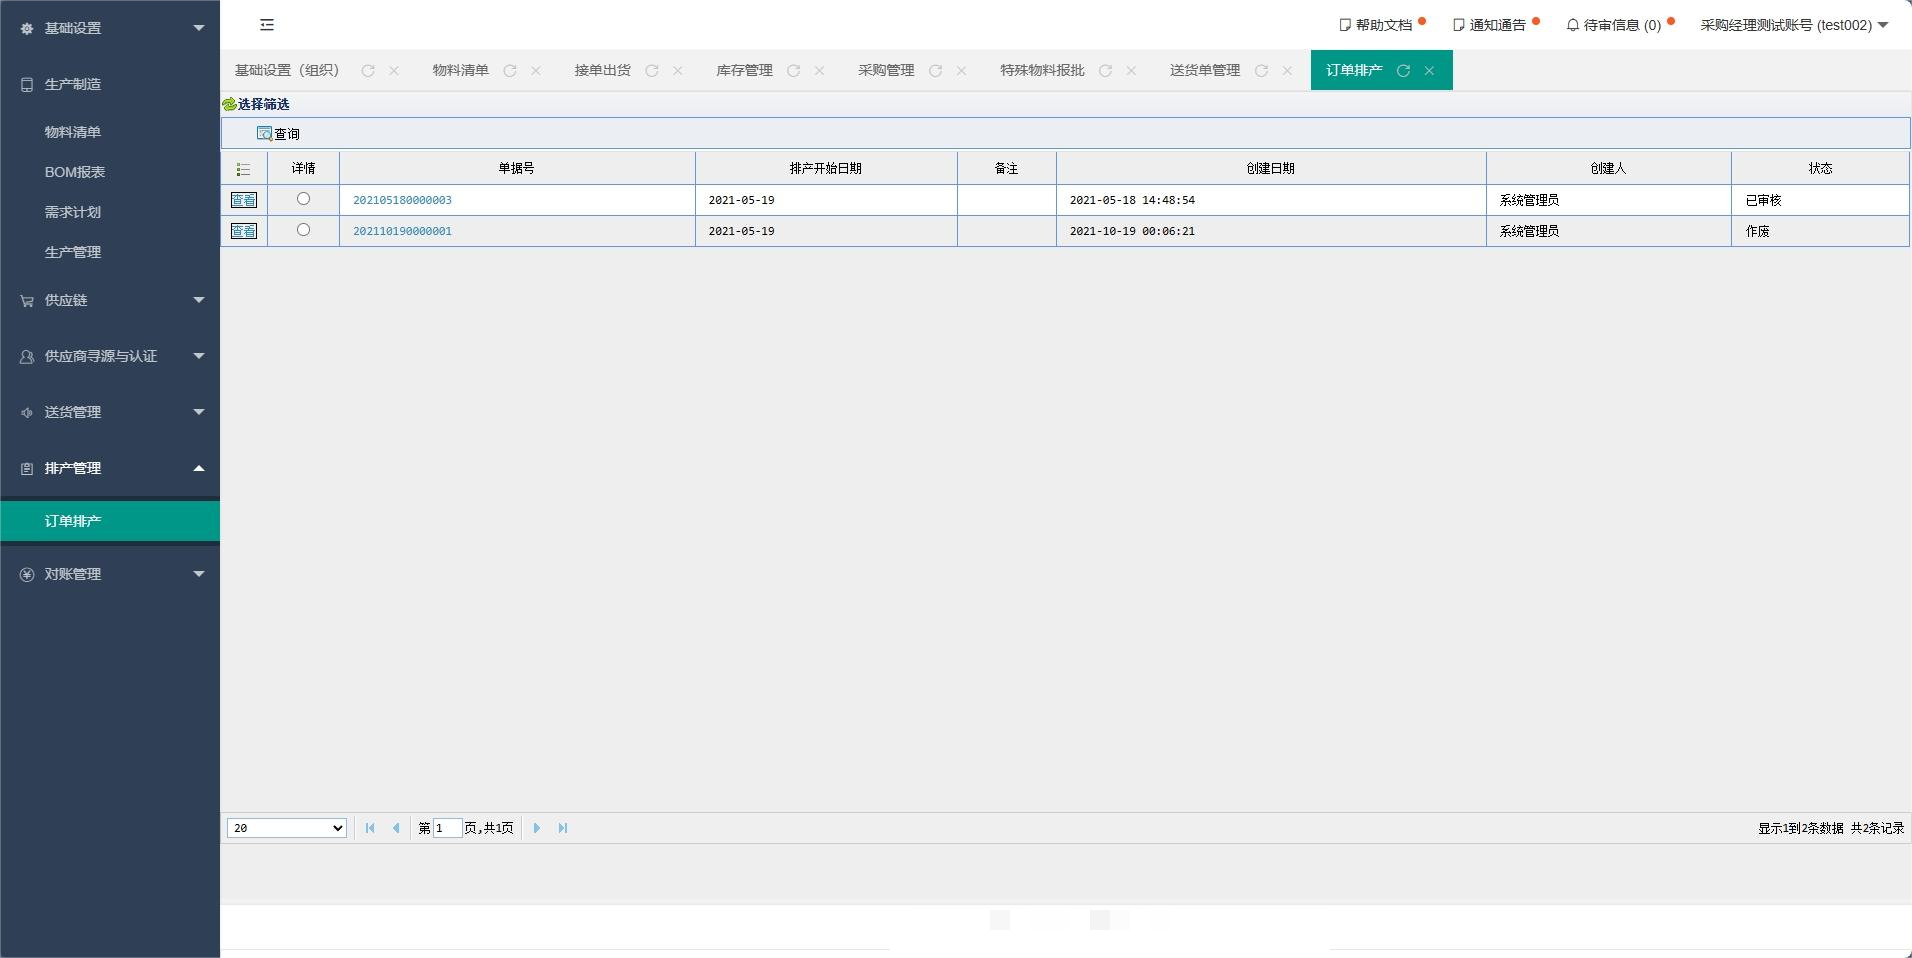Refresh the 接单出货 tab
The width and height of the screenshot is (1912, 958).
coord(652,71)
